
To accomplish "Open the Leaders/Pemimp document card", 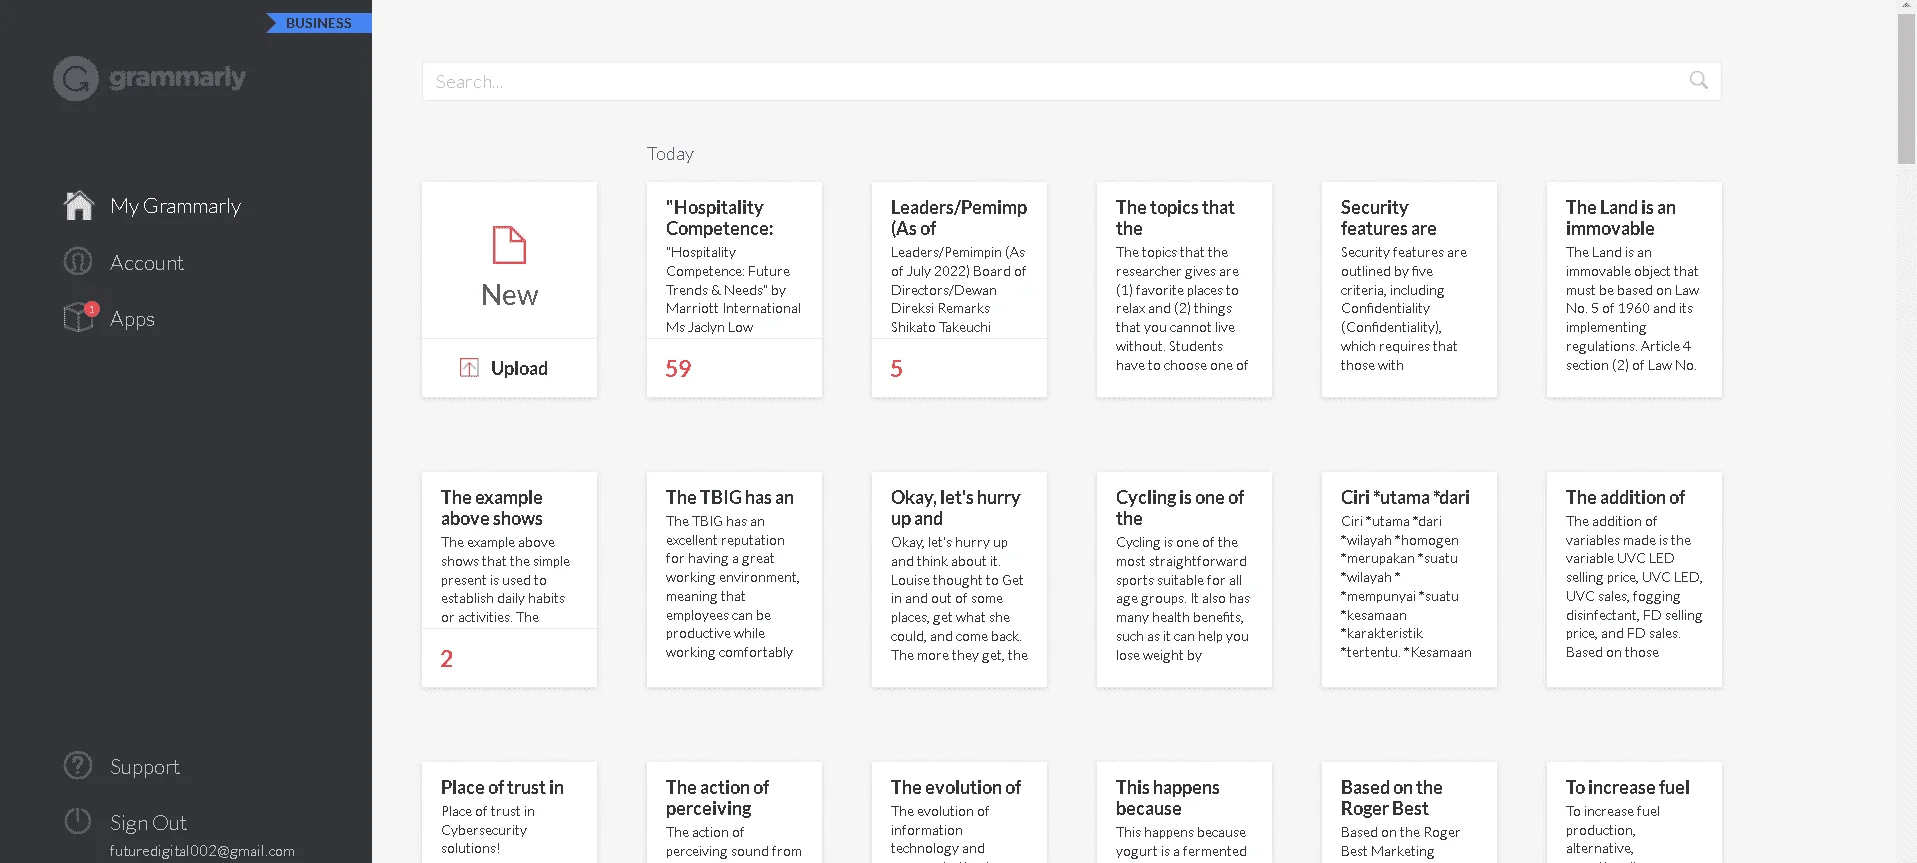I will [x=959, y=289].
